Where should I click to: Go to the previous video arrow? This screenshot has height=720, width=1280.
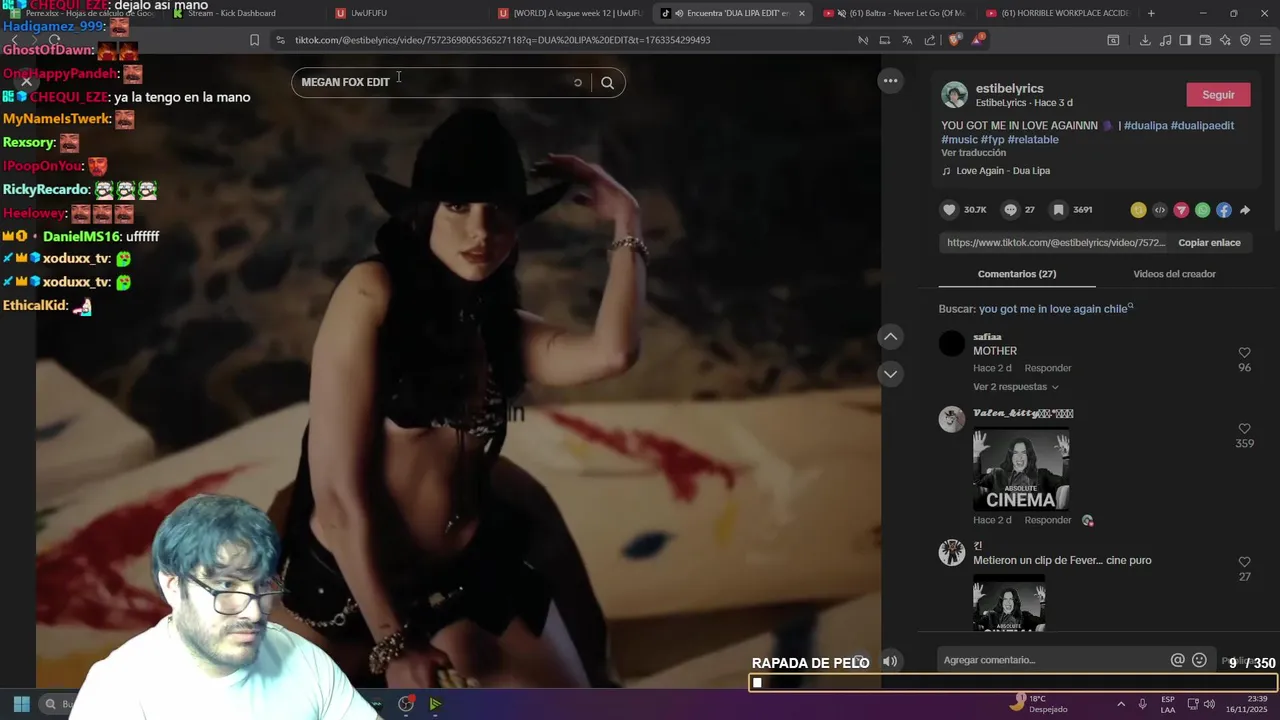click(890, 337)
